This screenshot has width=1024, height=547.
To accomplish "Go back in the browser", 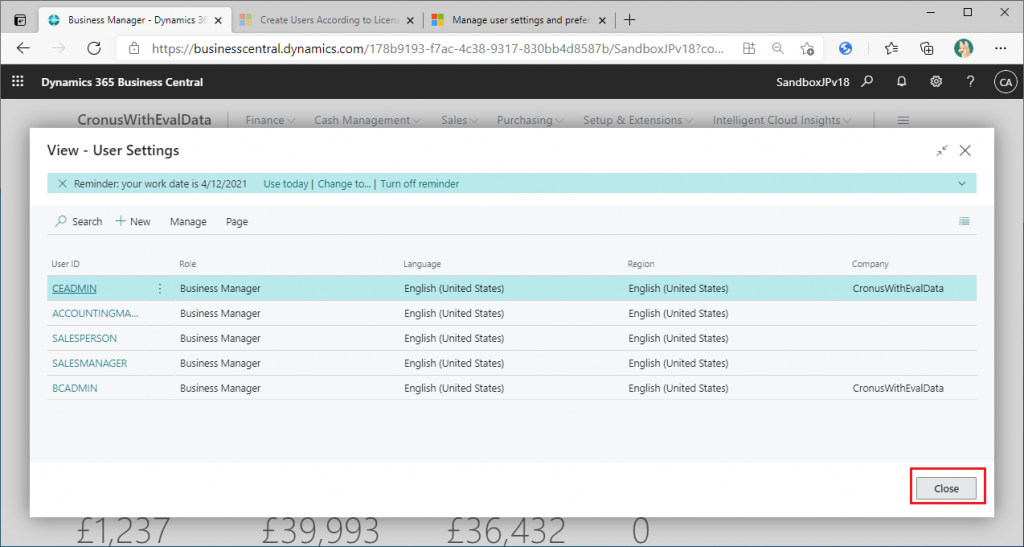I will point(24,48).
